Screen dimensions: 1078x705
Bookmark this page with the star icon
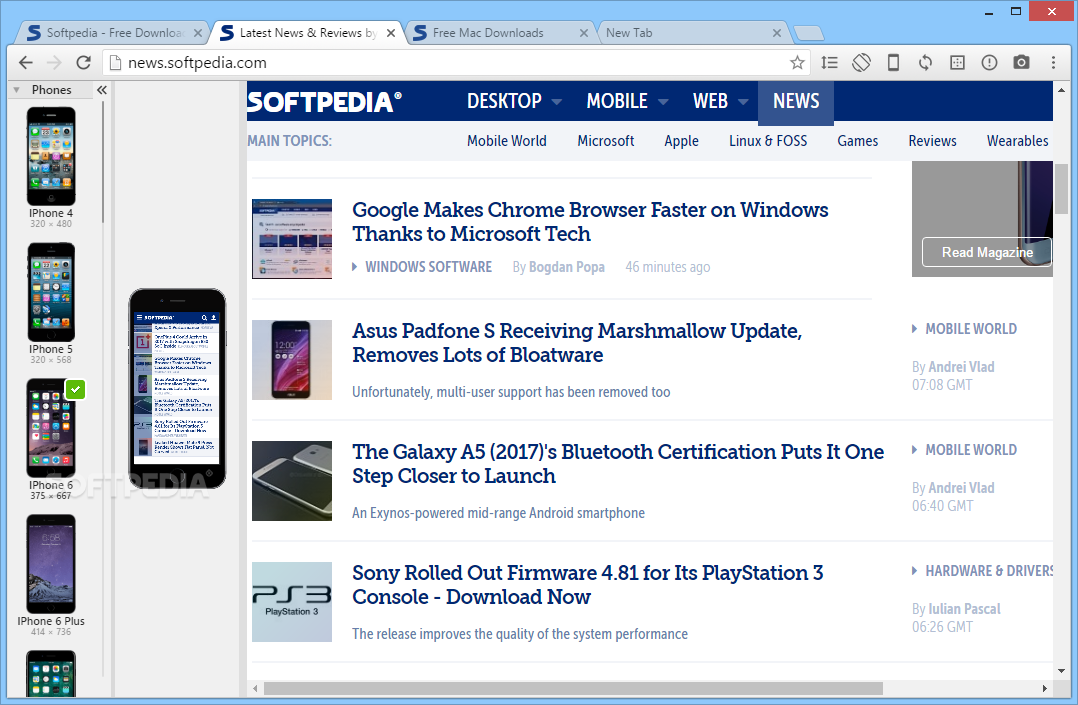(x=797, y=63)
